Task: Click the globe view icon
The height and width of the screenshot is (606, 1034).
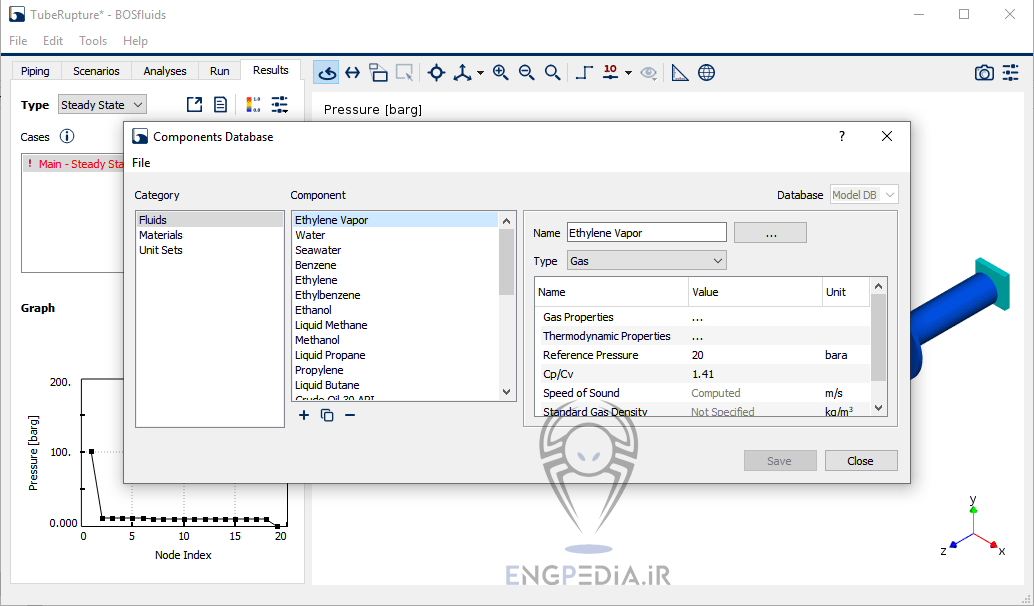Action: (x=706, y=72)
